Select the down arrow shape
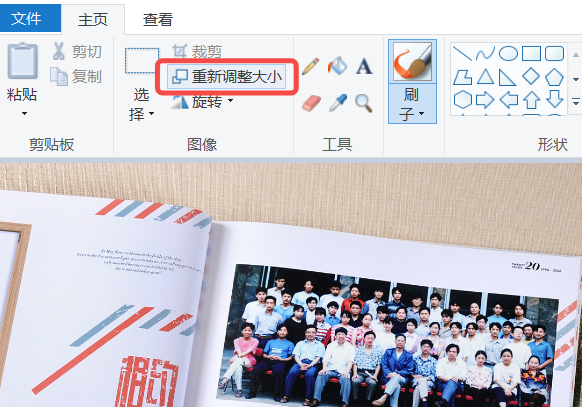The image size is (582, 407). point(555,99)
